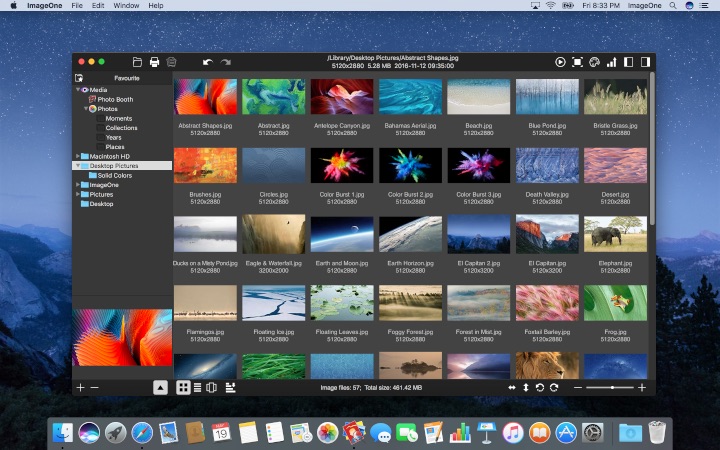Open Spotlight search in menu bar
This screenshot has width=720, height=450.
673,6
